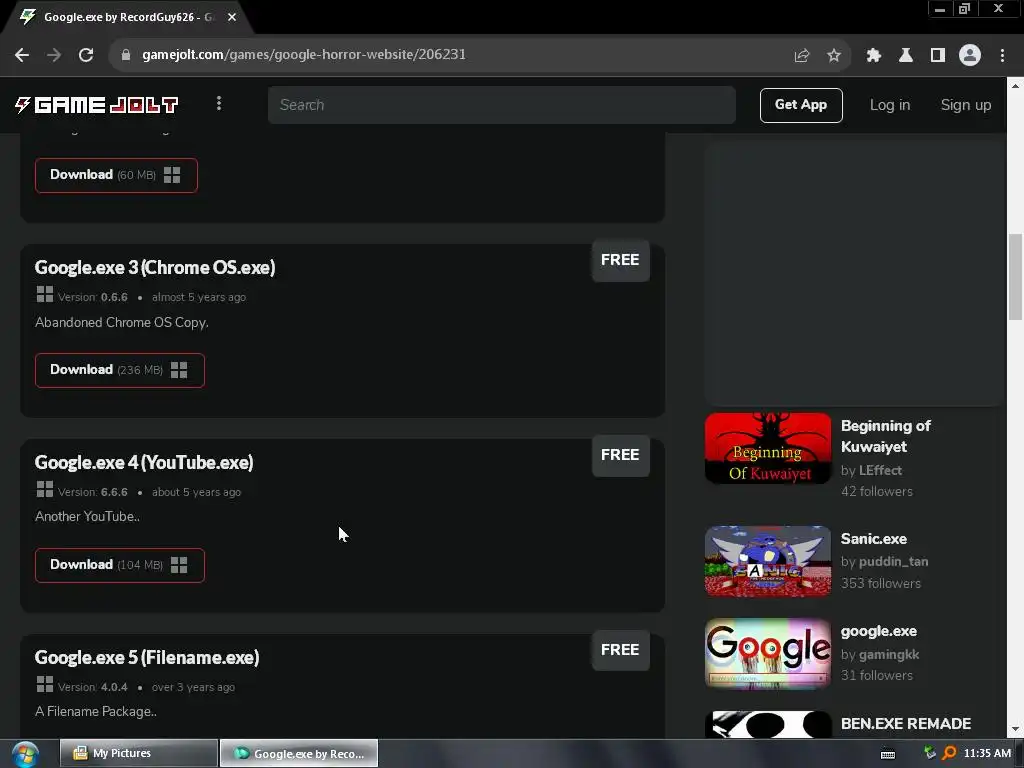Click the FREE badge on Google.exe 3

pyautogui.click(x=620, y=260)
